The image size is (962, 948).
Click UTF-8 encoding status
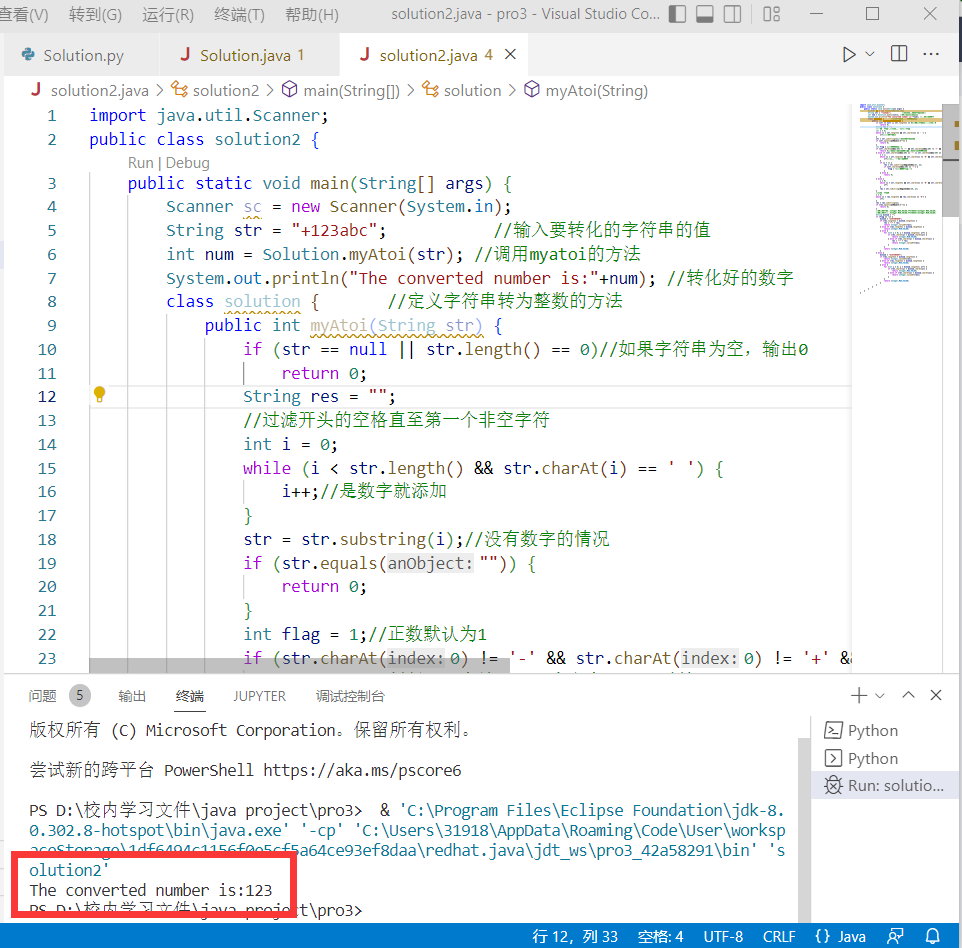click(x=723, y=936)
